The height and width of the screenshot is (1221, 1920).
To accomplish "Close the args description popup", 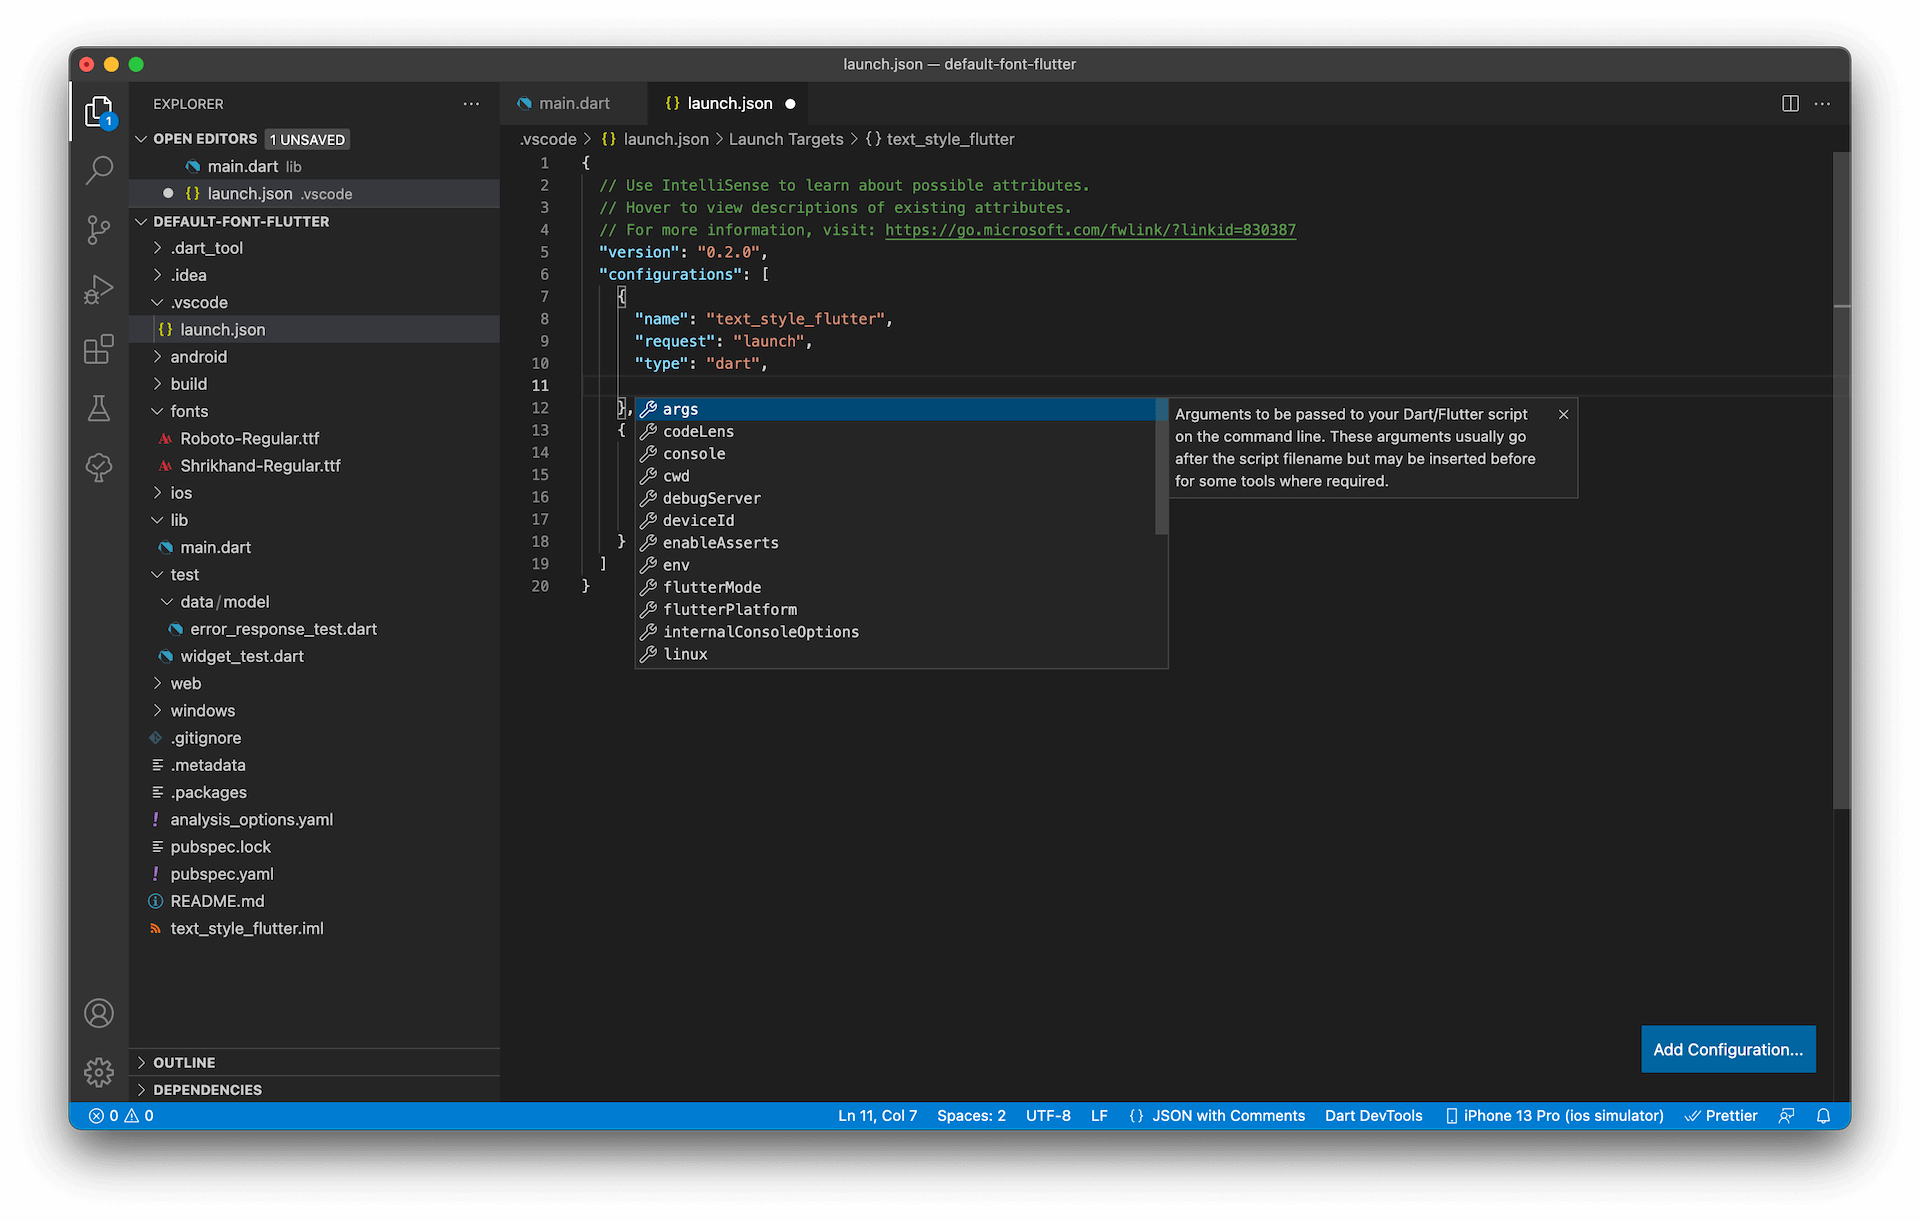I will (1563, 414).
